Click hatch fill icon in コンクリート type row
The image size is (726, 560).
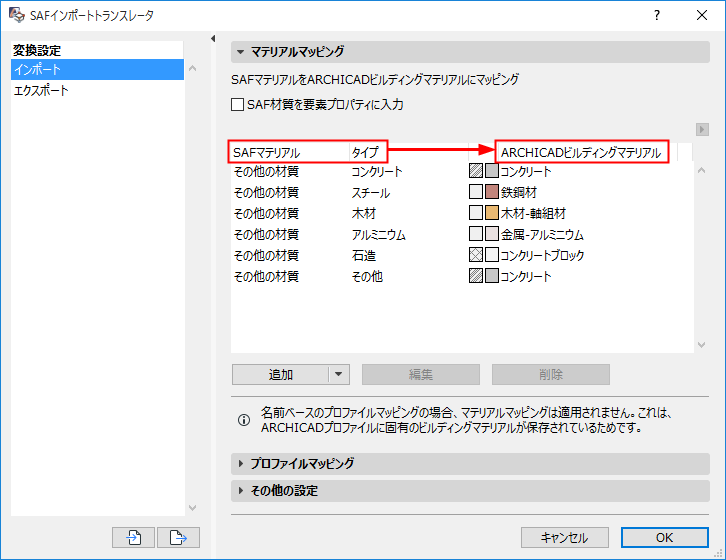coord(476,171)
